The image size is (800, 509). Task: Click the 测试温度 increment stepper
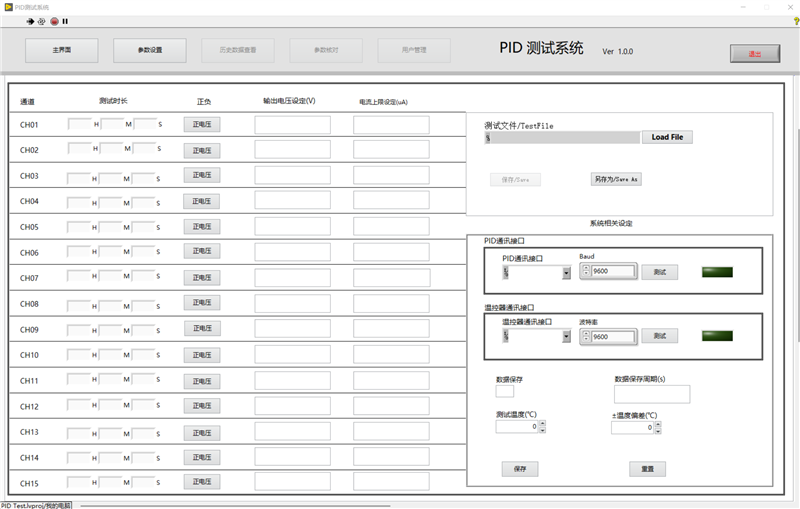541,423
